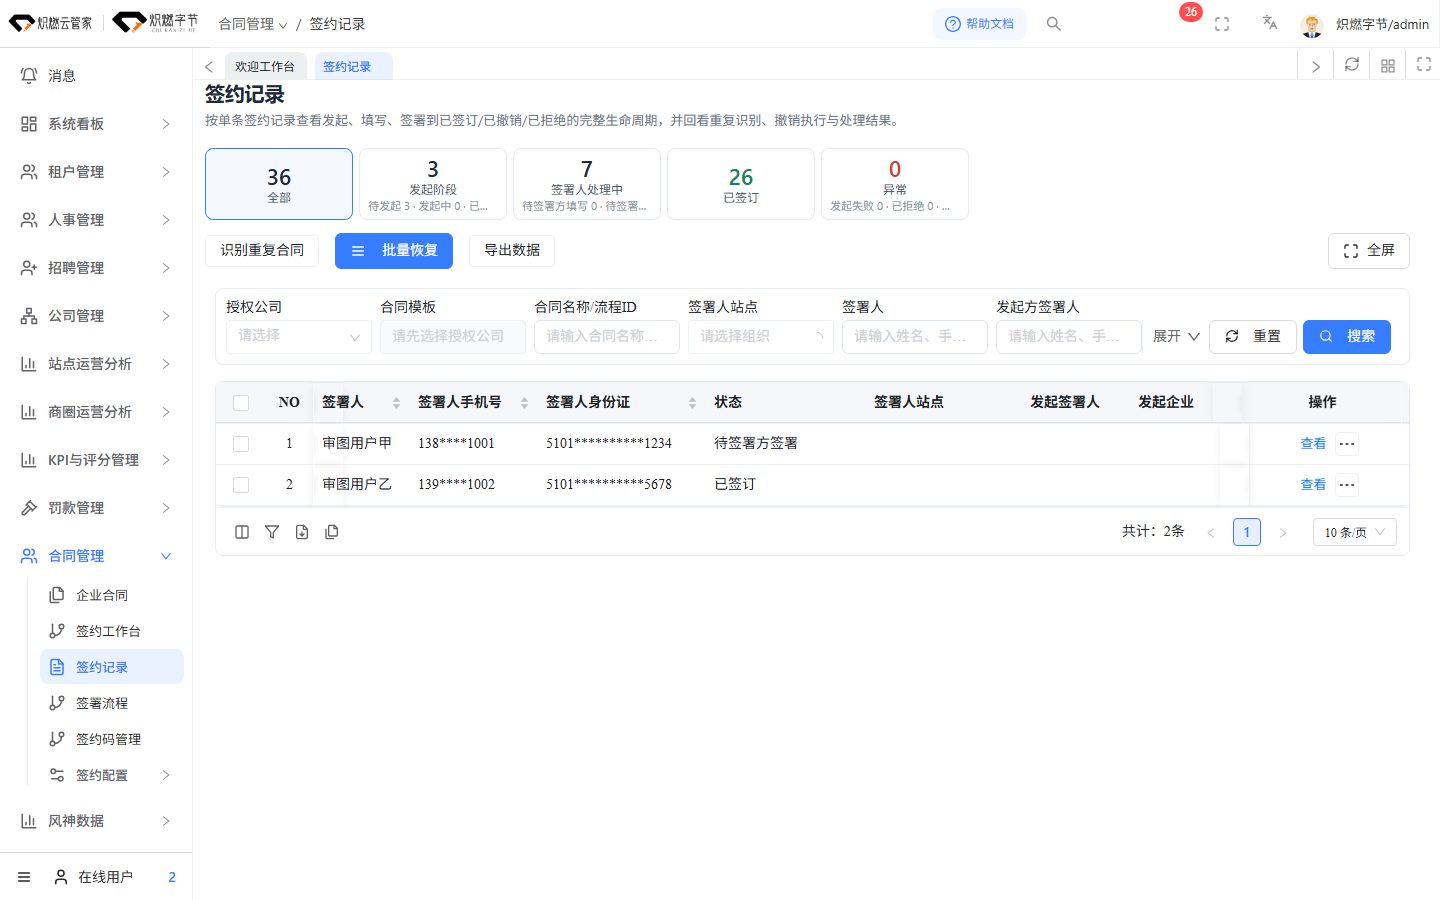Click the 消息 bell item in sidebar
1440x900 pixels.
(96, 76)
